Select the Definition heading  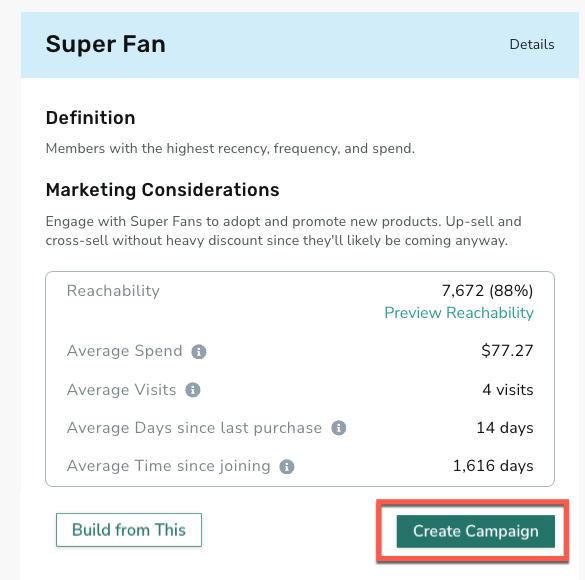[x=90, y=118]
